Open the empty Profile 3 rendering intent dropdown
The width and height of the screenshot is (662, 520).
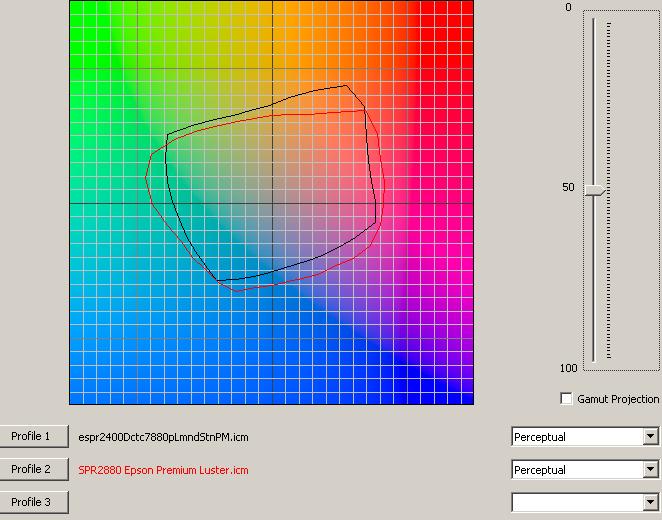585,502
